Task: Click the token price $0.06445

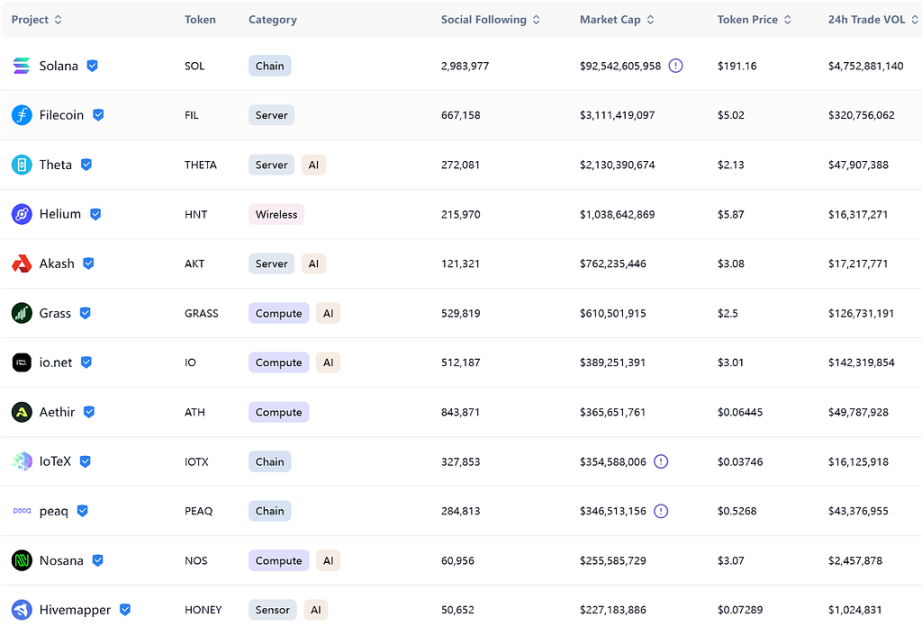Action: coord(740,412)
